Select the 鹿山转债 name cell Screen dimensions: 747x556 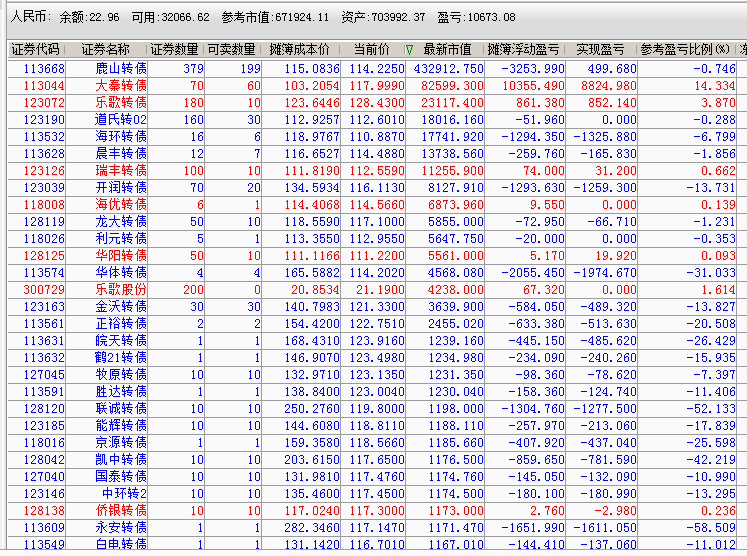click(121, 69)
